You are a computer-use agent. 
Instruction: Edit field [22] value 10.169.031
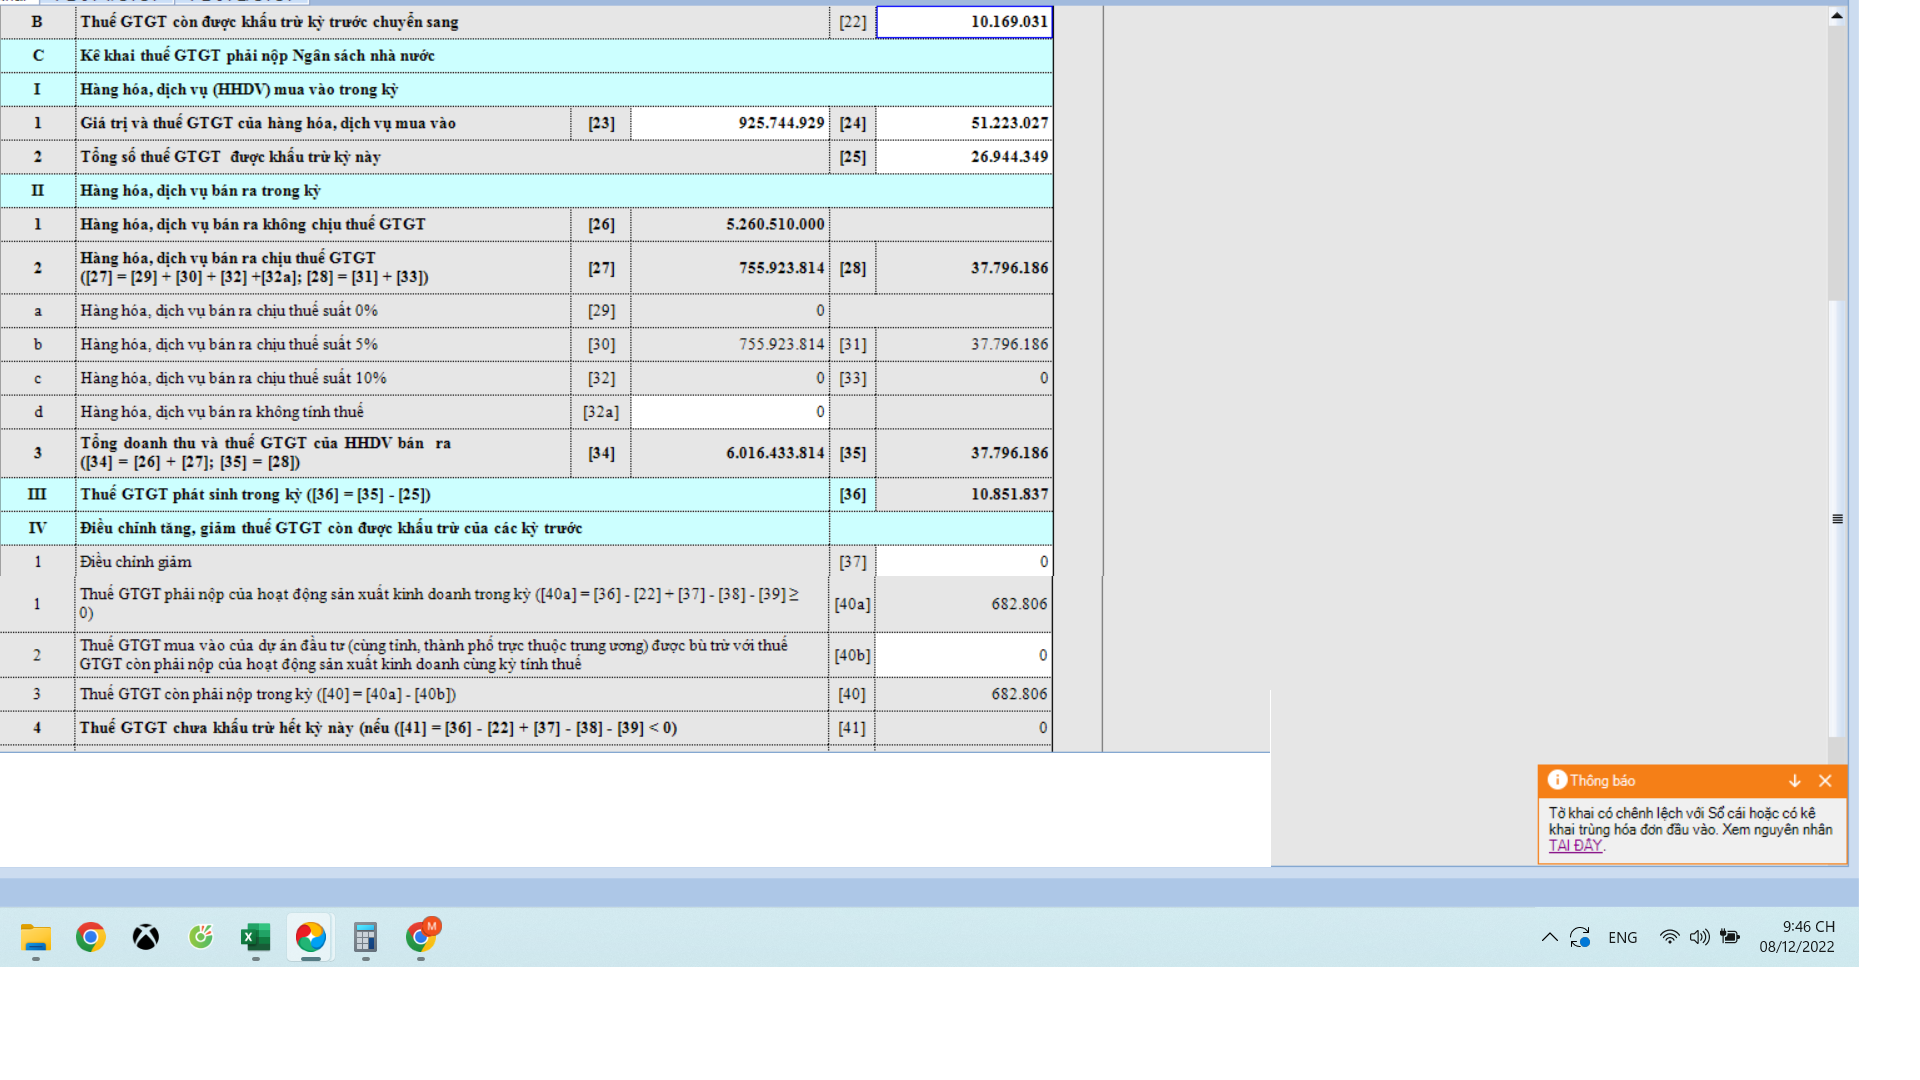(x=964, y=22)
